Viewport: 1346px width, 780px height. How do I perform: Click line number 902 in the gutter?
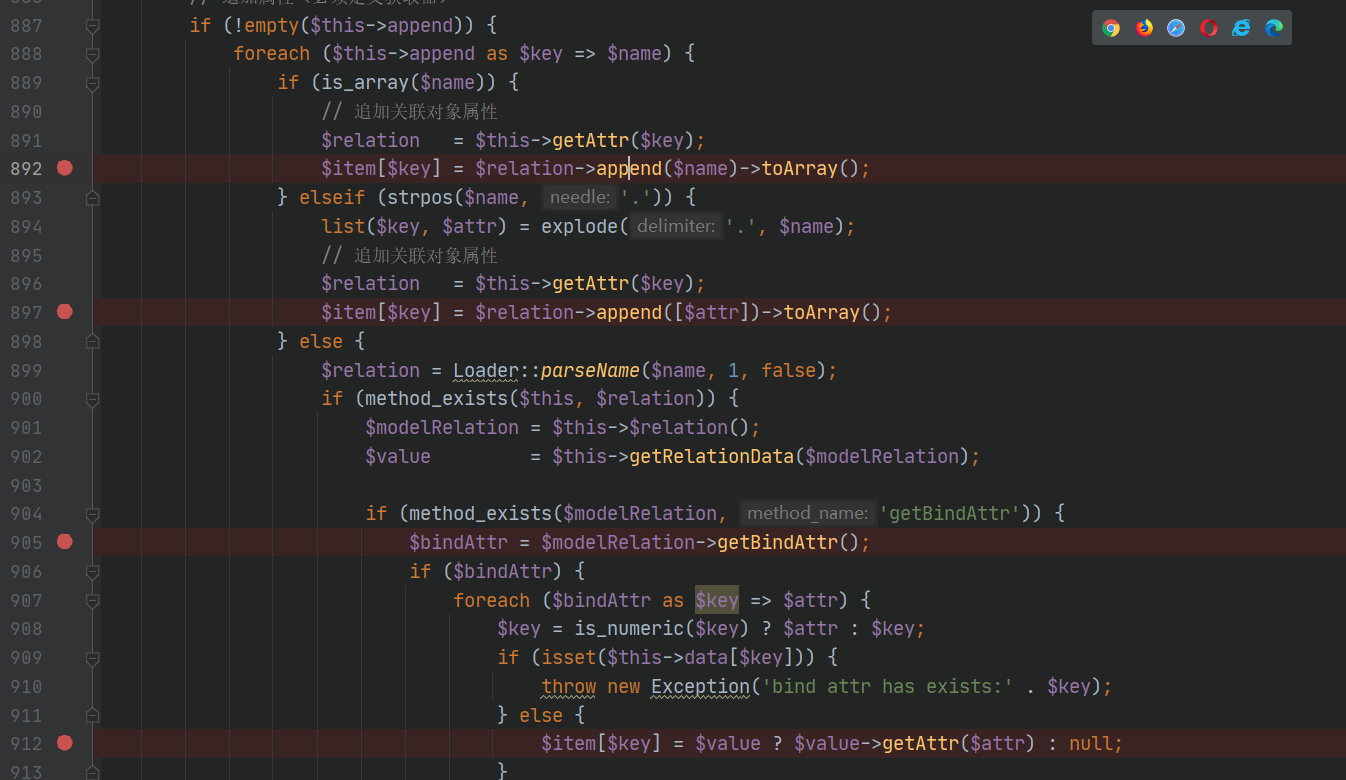click(x=26, y=456)
